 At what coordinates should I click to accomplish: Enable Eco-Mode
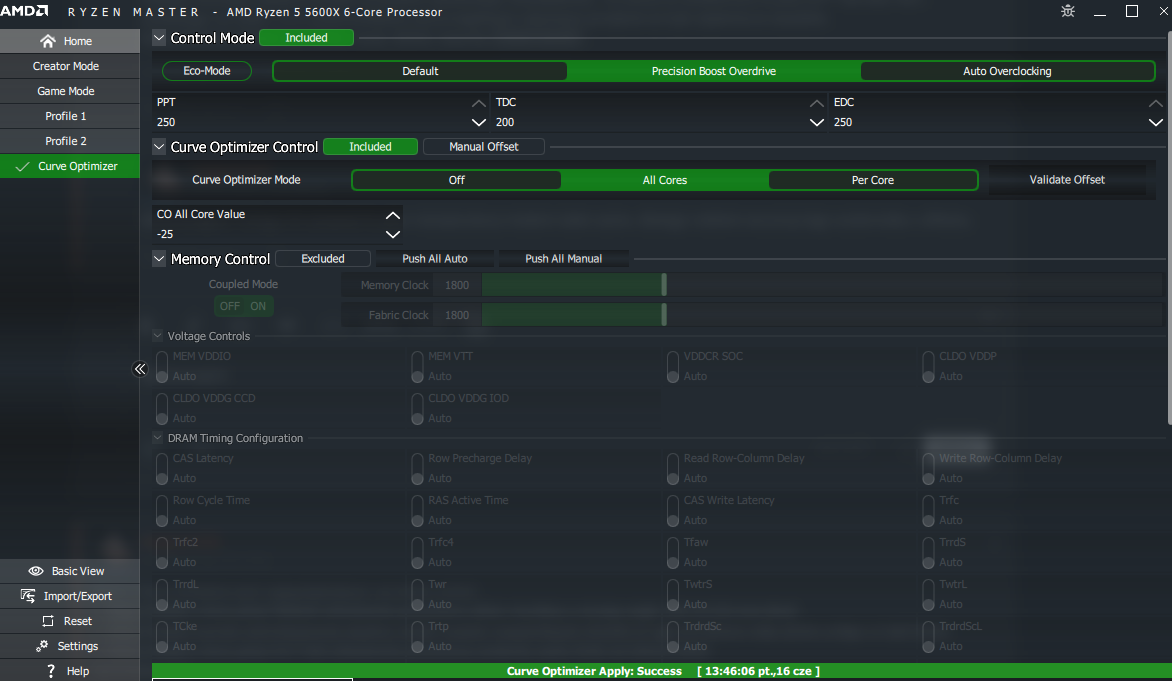click(x=207, y=71)
